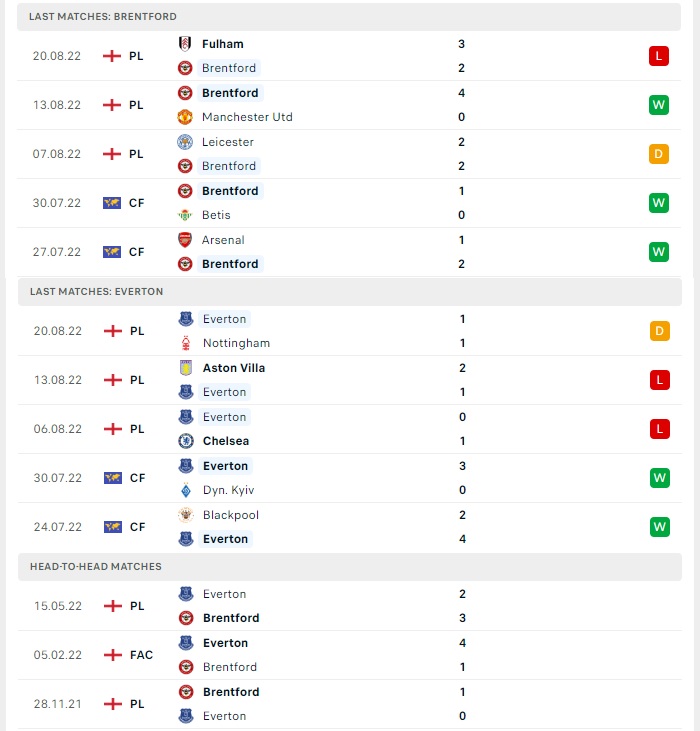This screenshot has width=700, height=731.
Task: Open the Brentford vs Manchester Utd match
Action: click(349, 105)
